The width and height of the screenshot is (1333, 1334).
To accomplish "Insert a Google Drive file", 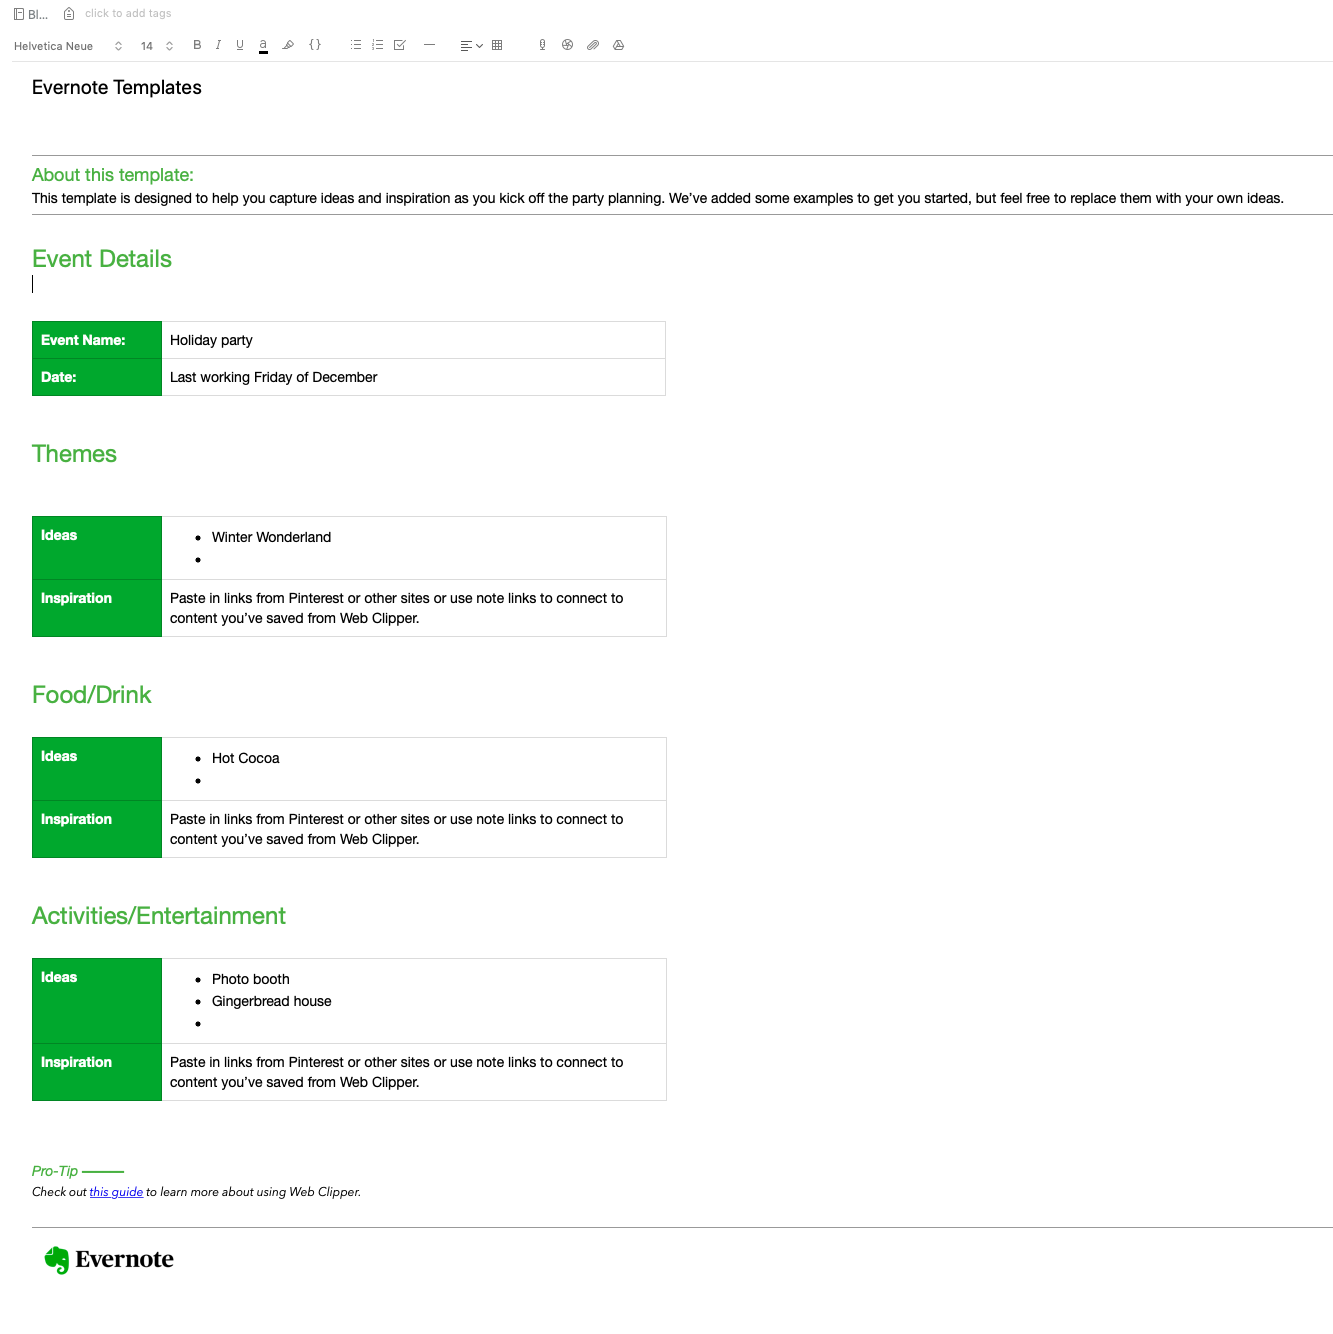I will pyautogui.click(x=619, y=45).
